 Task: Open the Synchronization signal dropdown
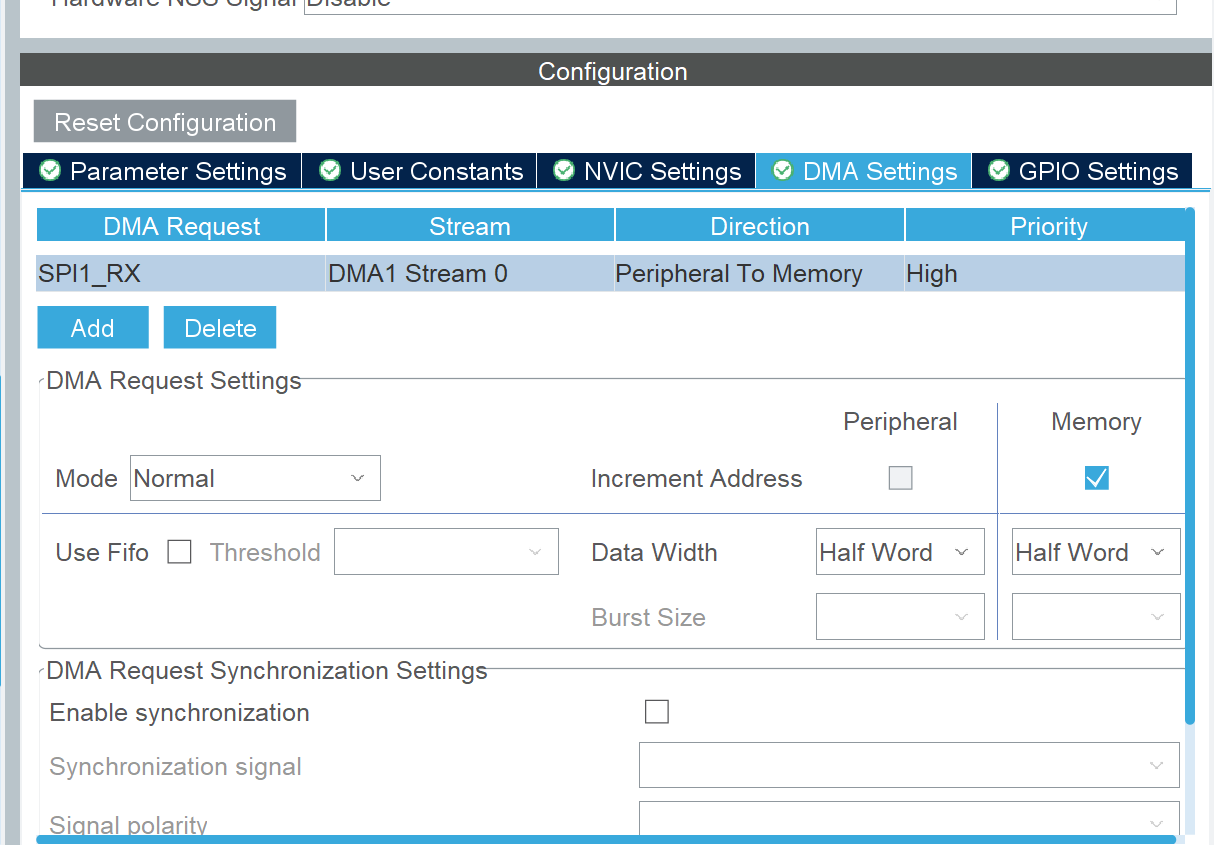[x=908, y=766]
